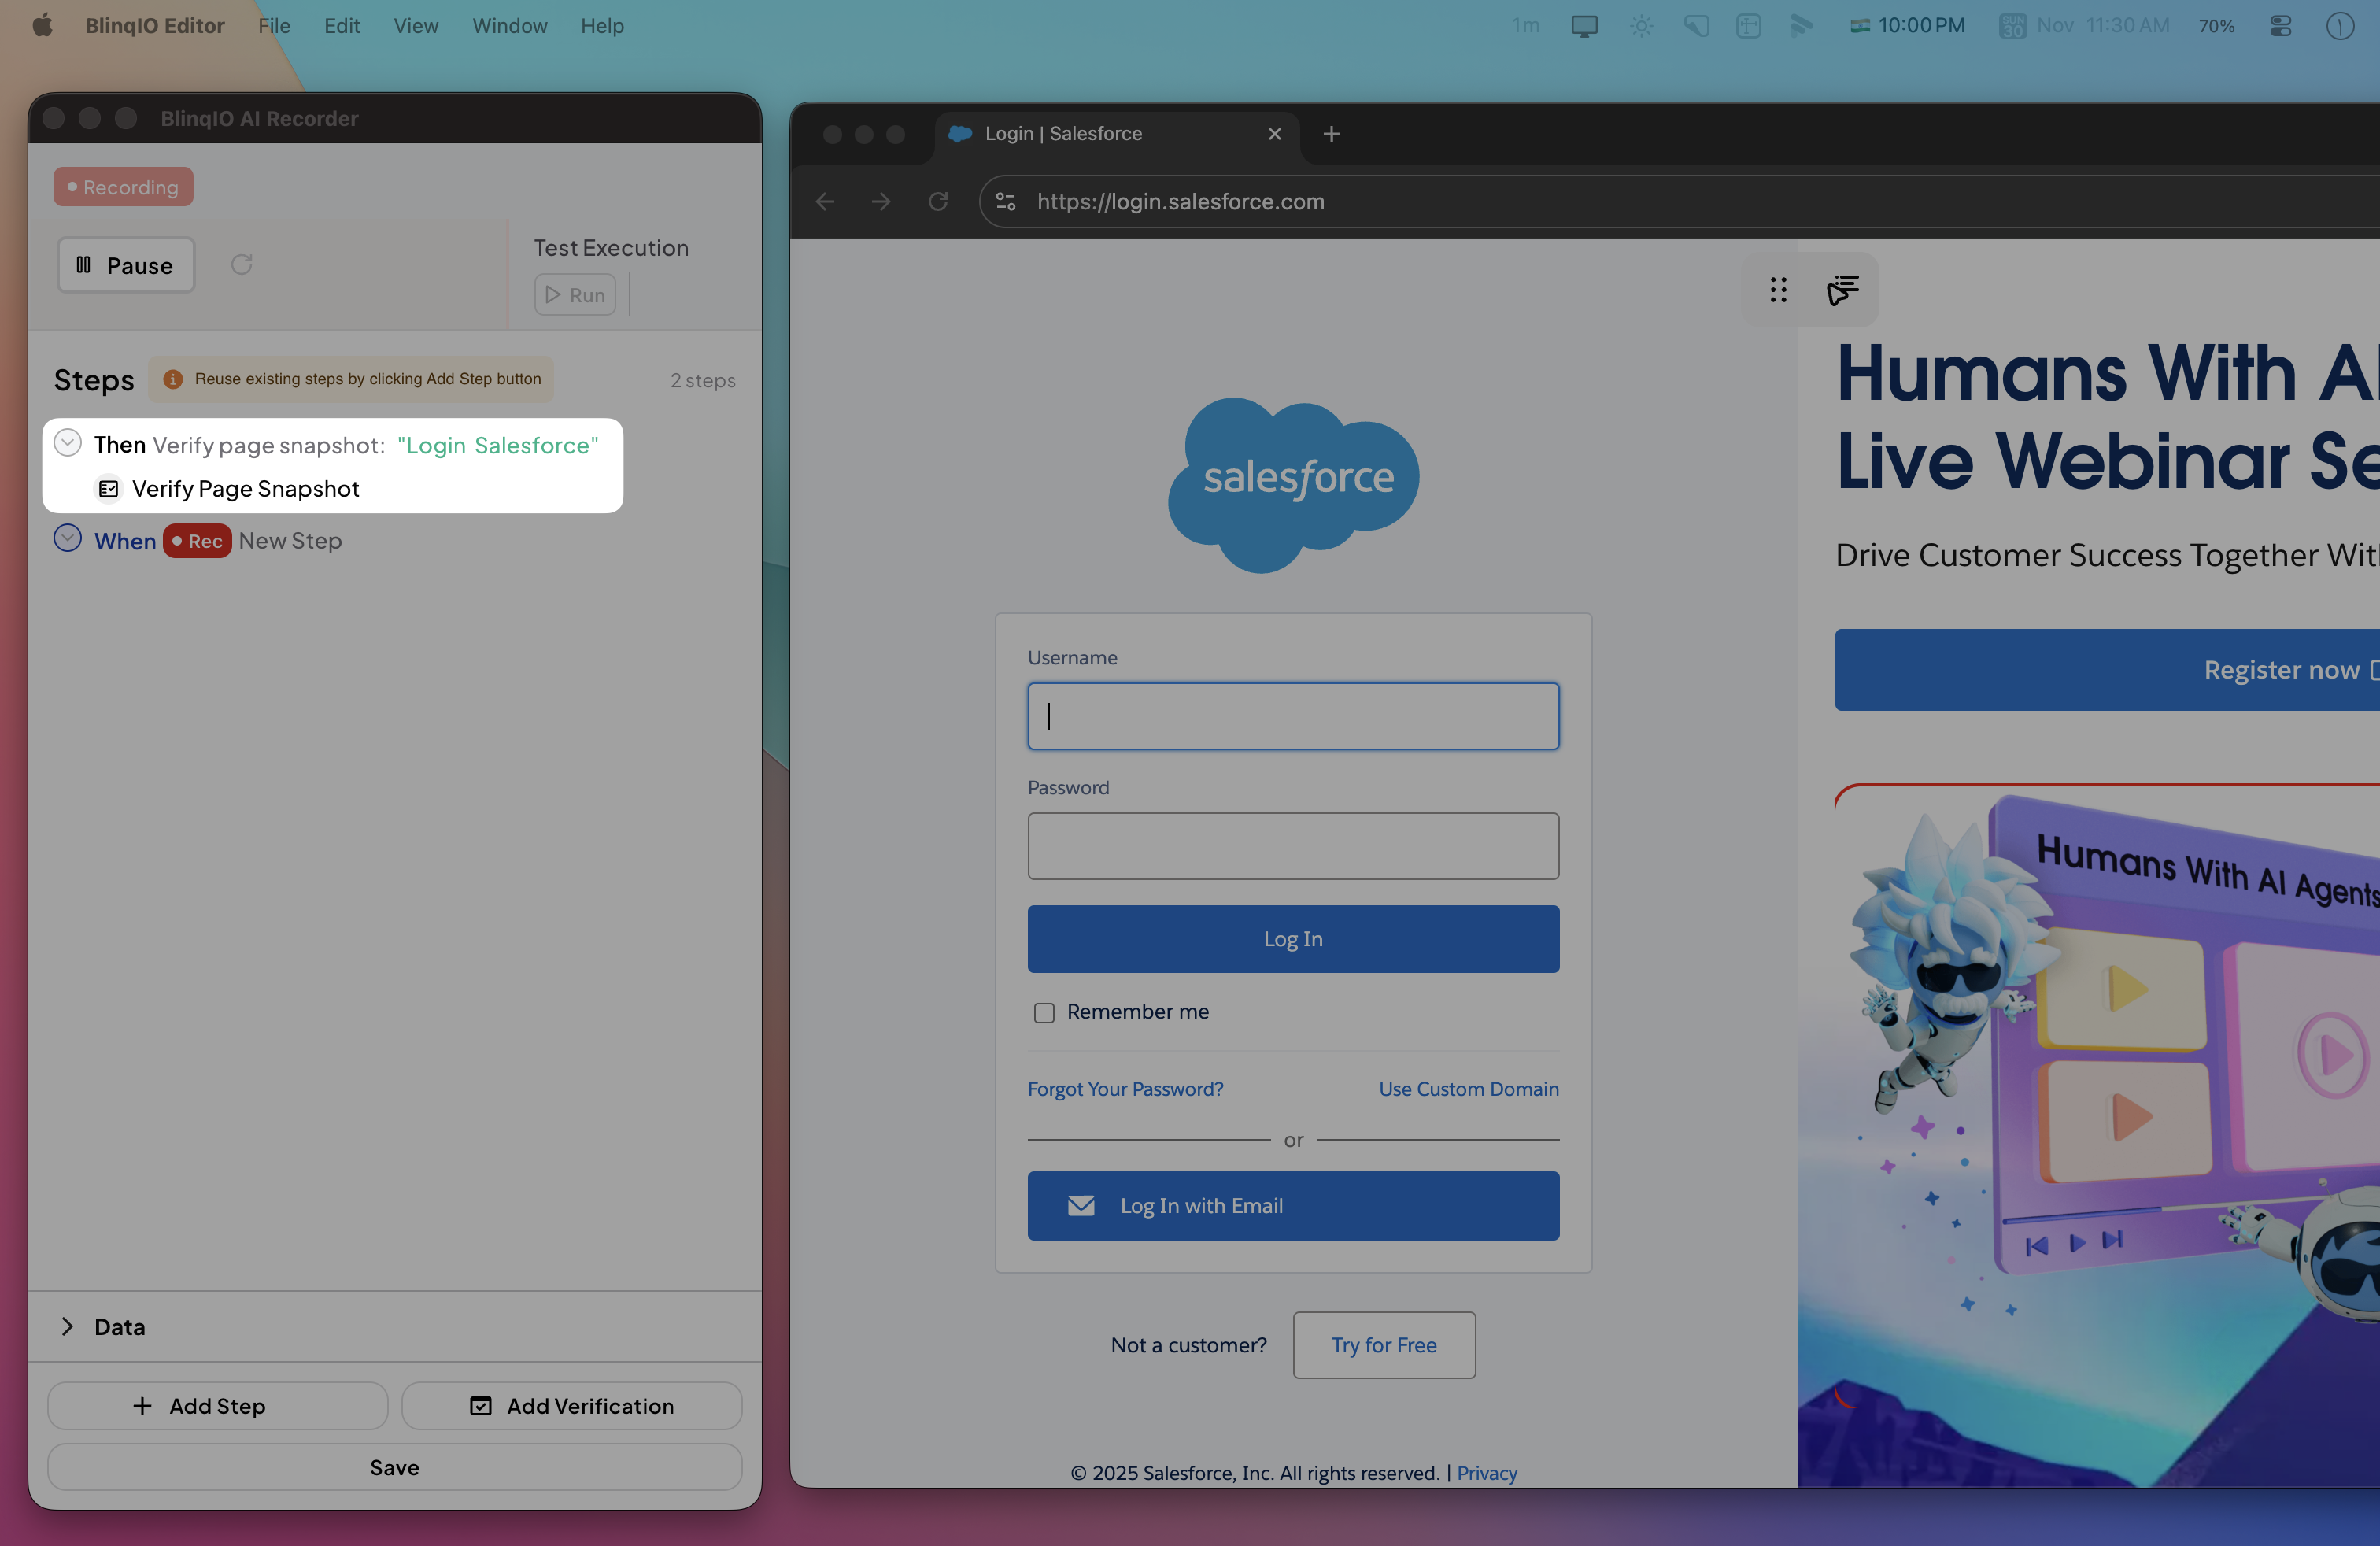Screen dimensions: 2380x1546
Task: Click the Add Verification button
Action: click(572, 1405)
